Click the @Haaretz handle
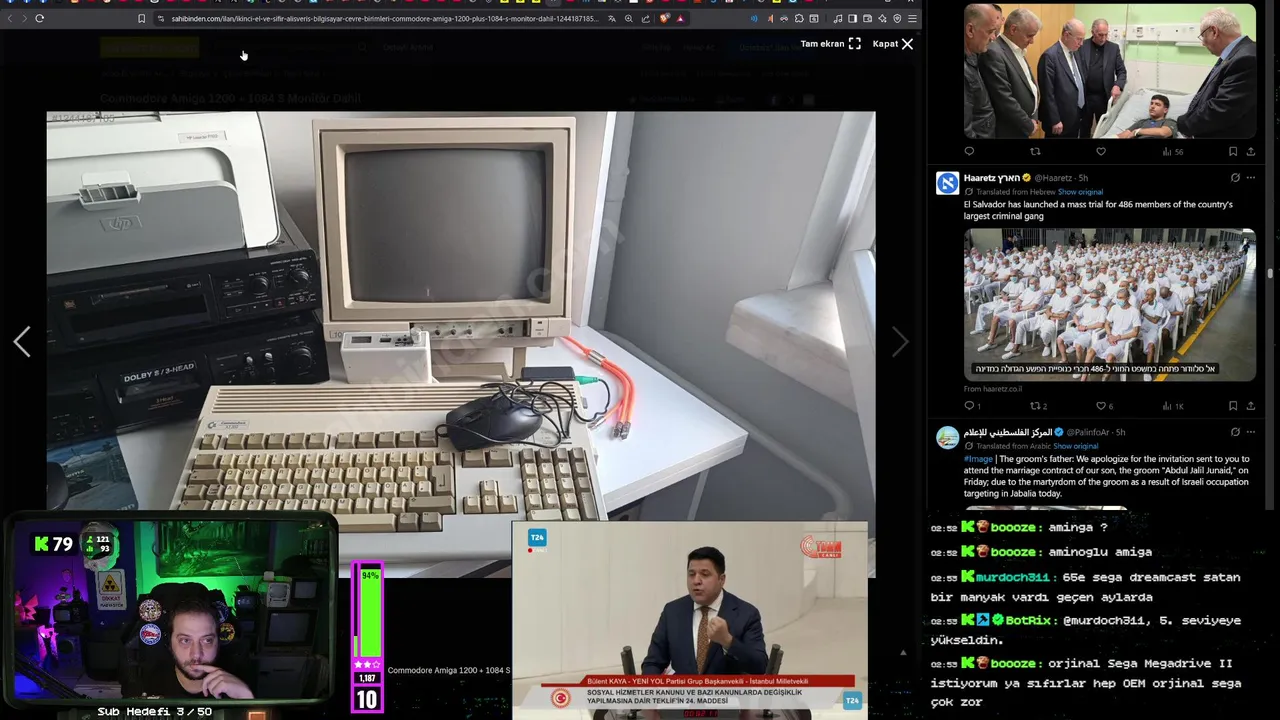Image resolution: width=1280 pixels, height=720 pixels. coord(1054,178)
